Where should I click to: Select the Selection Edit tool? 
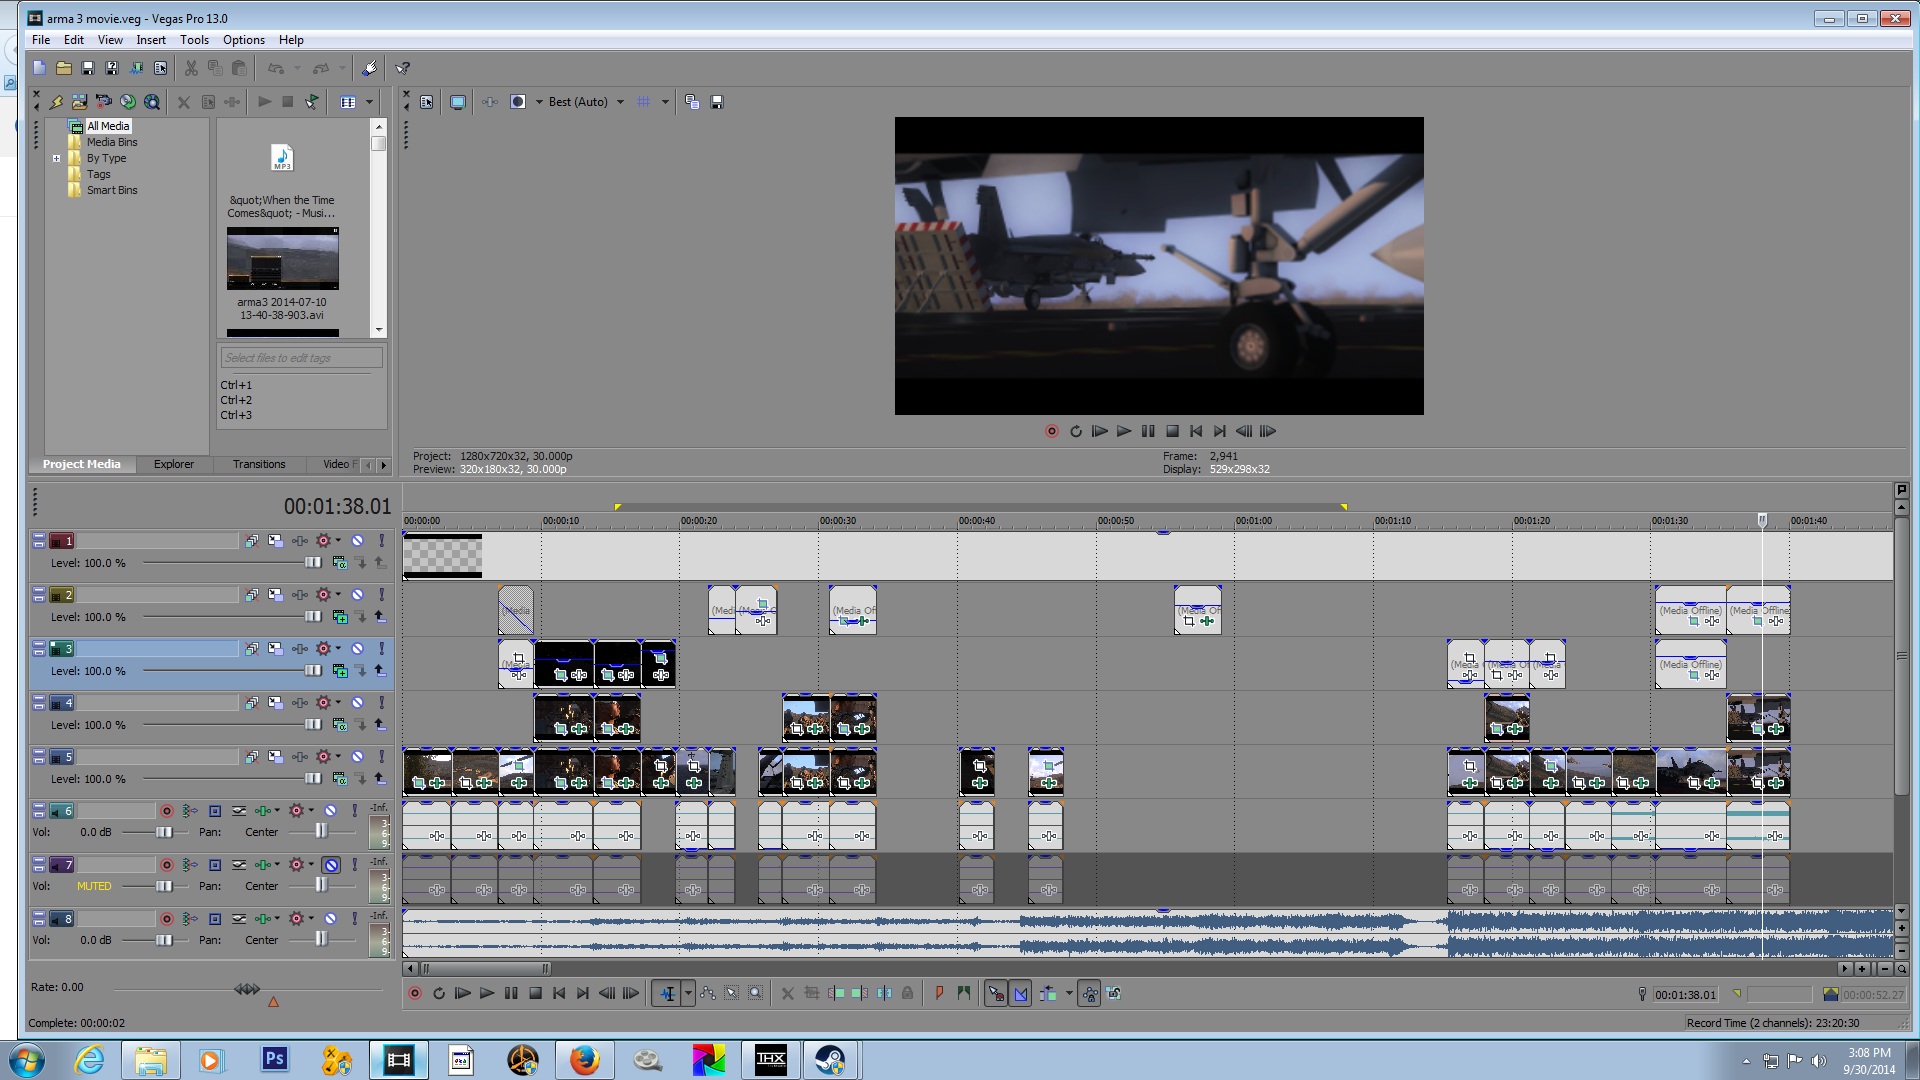[732, 993]
